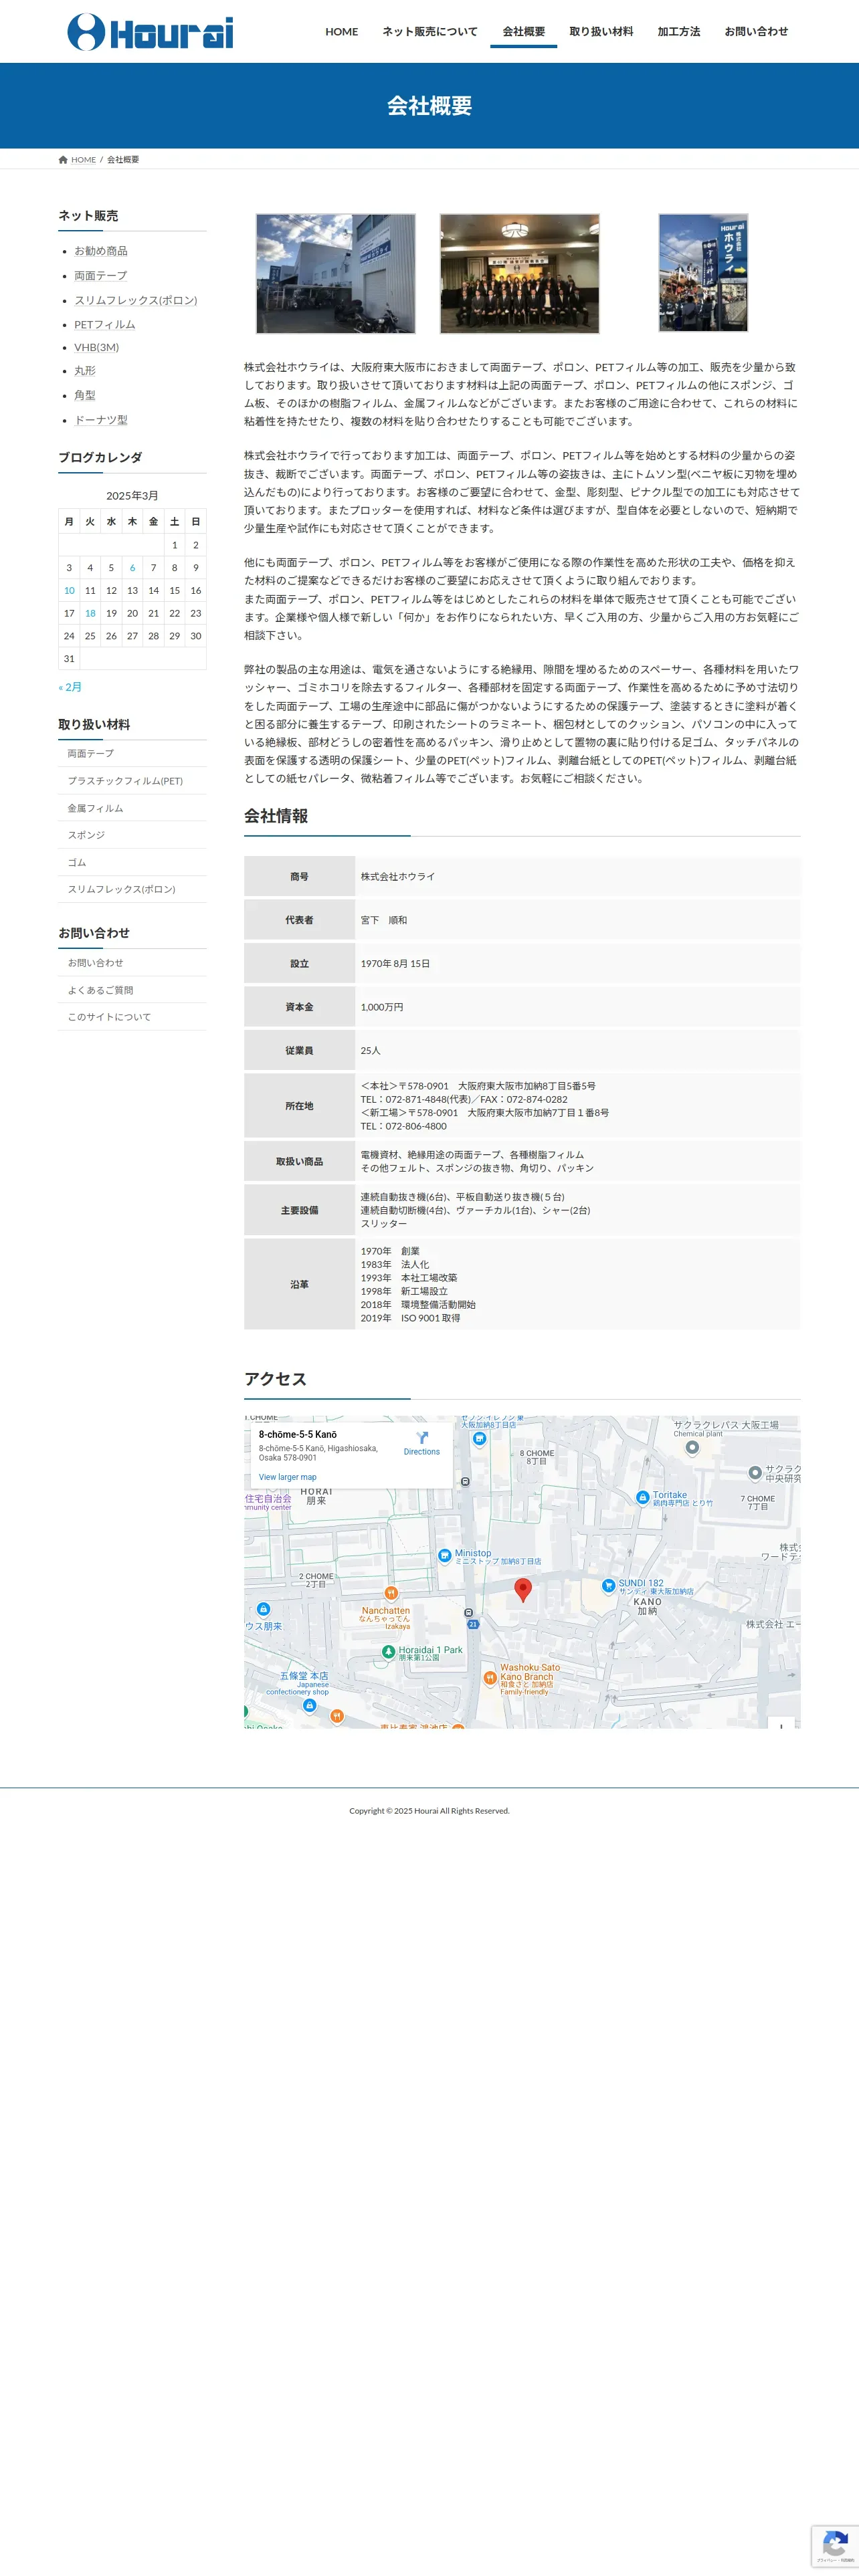Open the PETフィルム sidebar link
The height and width of the screenshot is (2576, 859).
(x=104, y=324)
